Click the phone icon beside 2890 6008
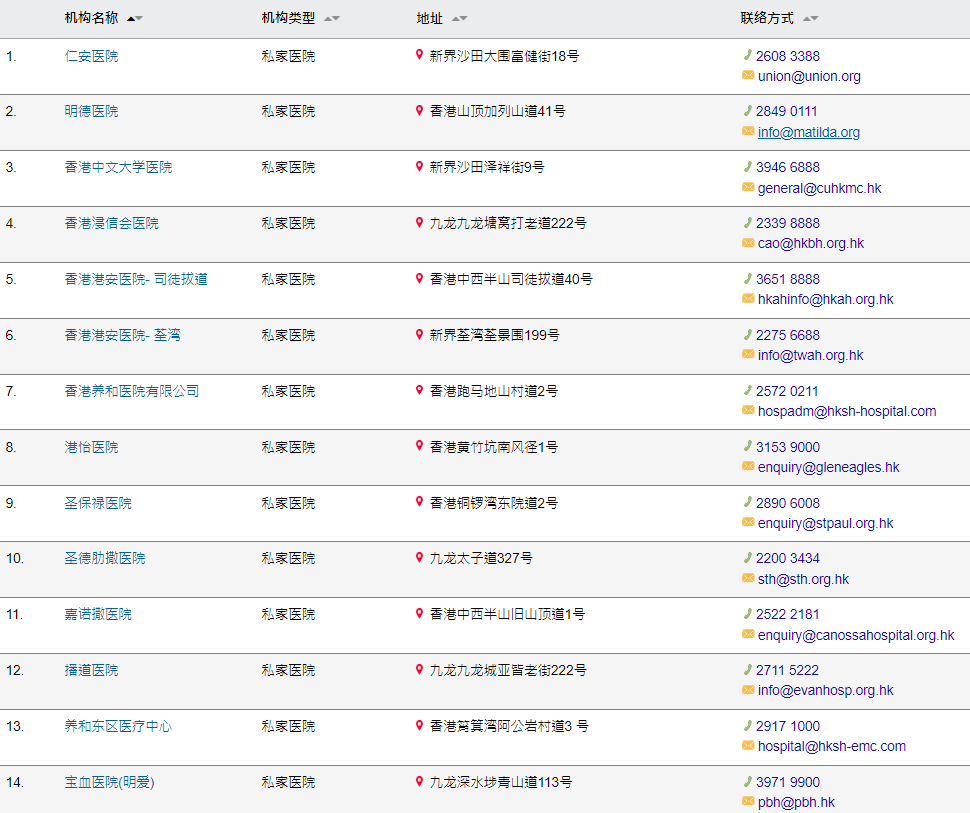970x813 pixels. pos(747,502)
